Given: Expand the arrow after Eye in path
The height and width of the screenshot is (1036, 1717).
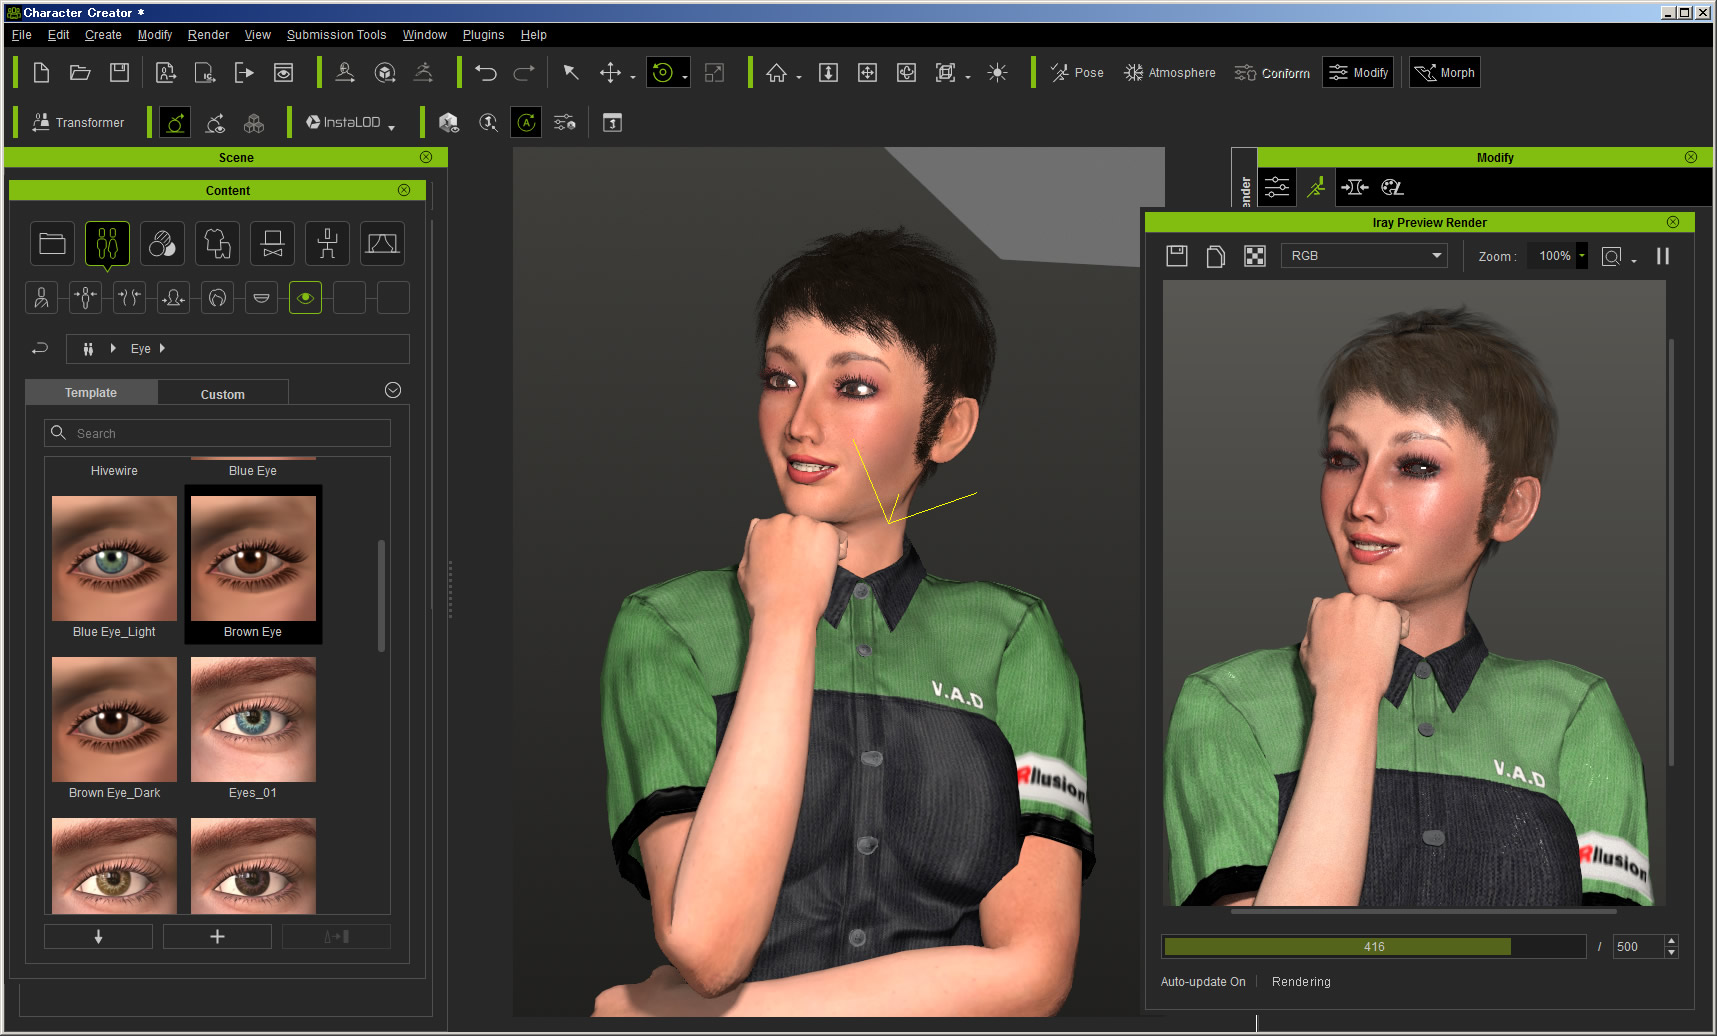Looking at the screenshot, I should 162,348.
